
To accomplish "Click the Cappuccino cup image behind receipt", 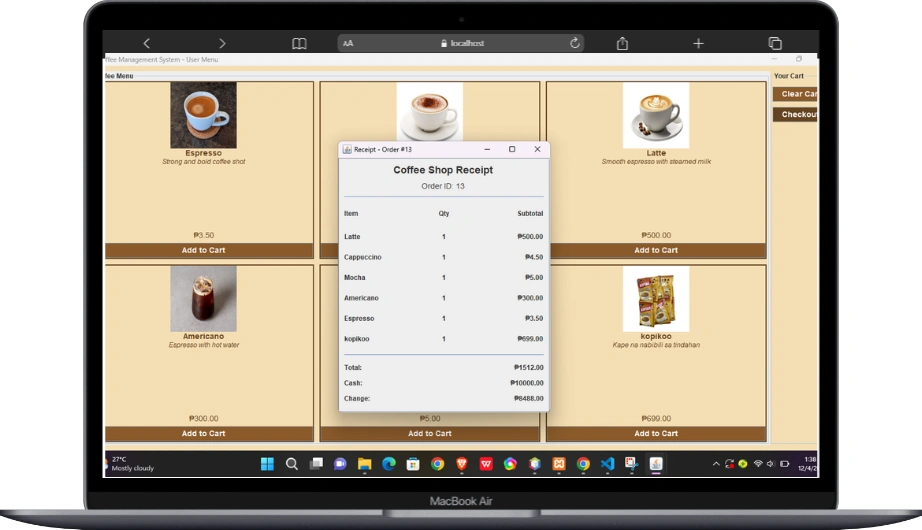I will click(x=430, y=112).
